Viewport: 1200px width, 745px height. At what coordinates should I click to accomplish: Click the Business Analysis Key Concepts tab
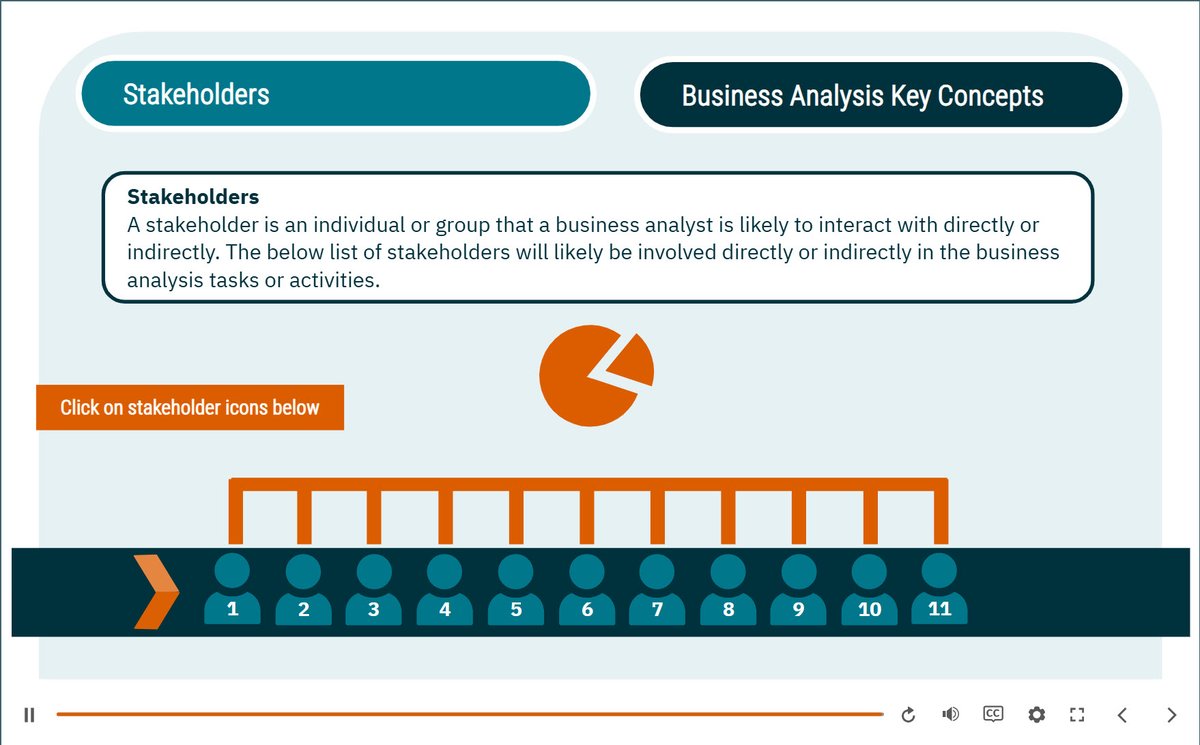pos(880,96)
